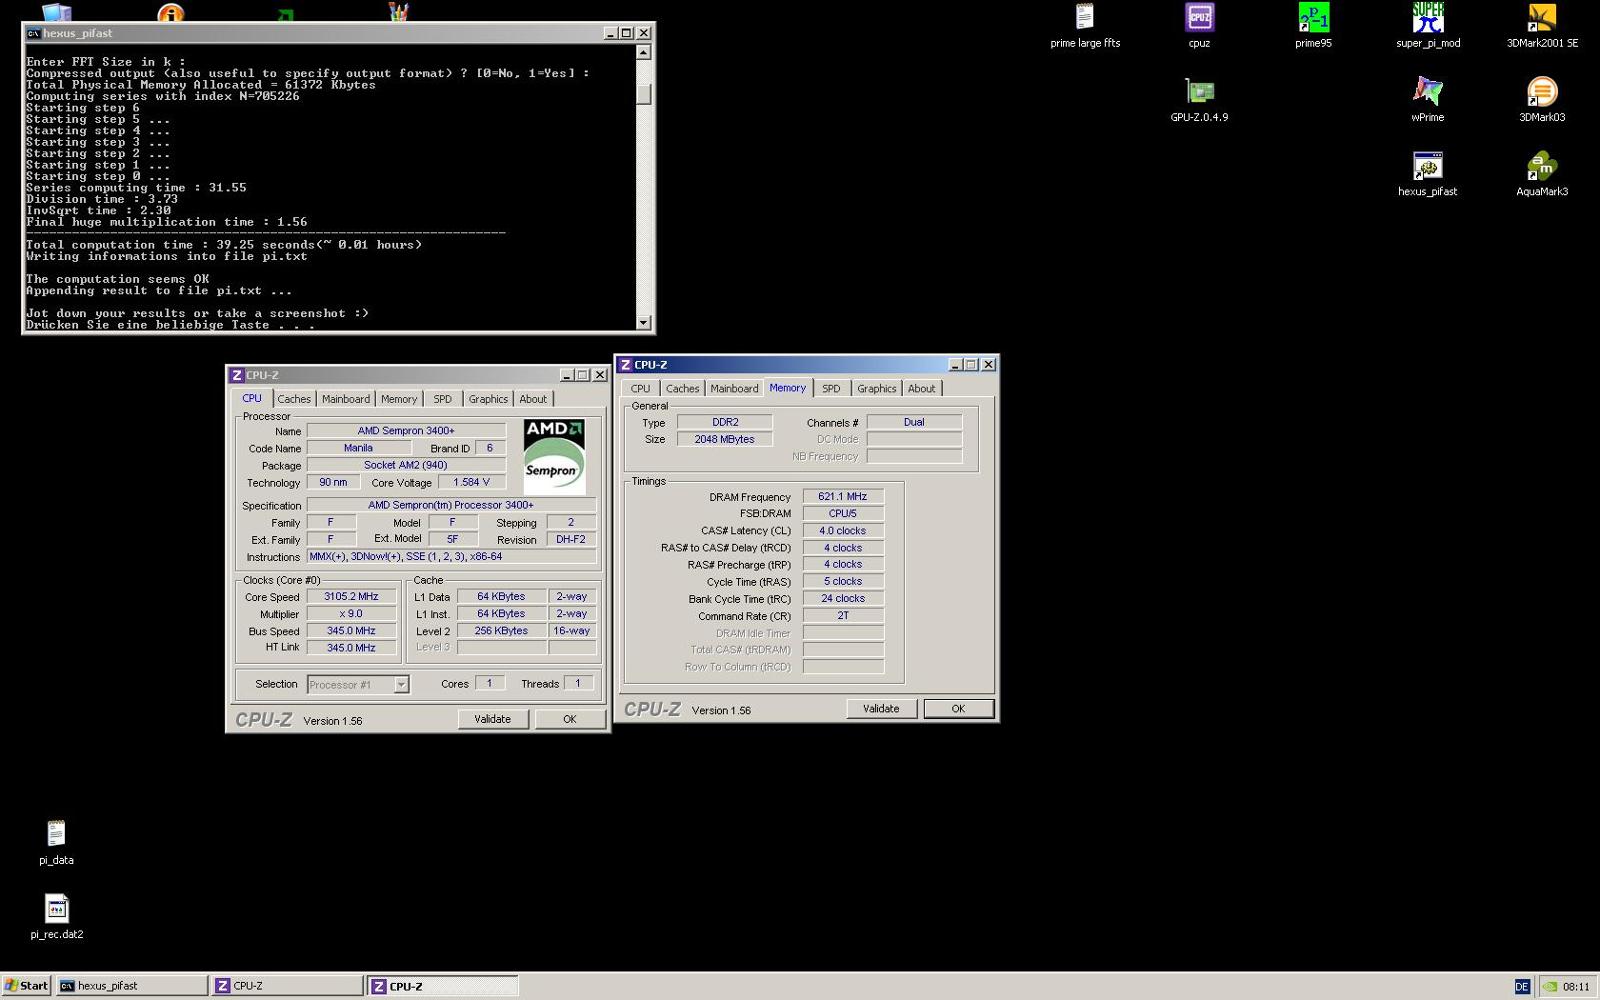This screenshot has width=1600, height=1000.
Task: Open the prime large ffts desktop file
Action: click(x=1085, y=26)
